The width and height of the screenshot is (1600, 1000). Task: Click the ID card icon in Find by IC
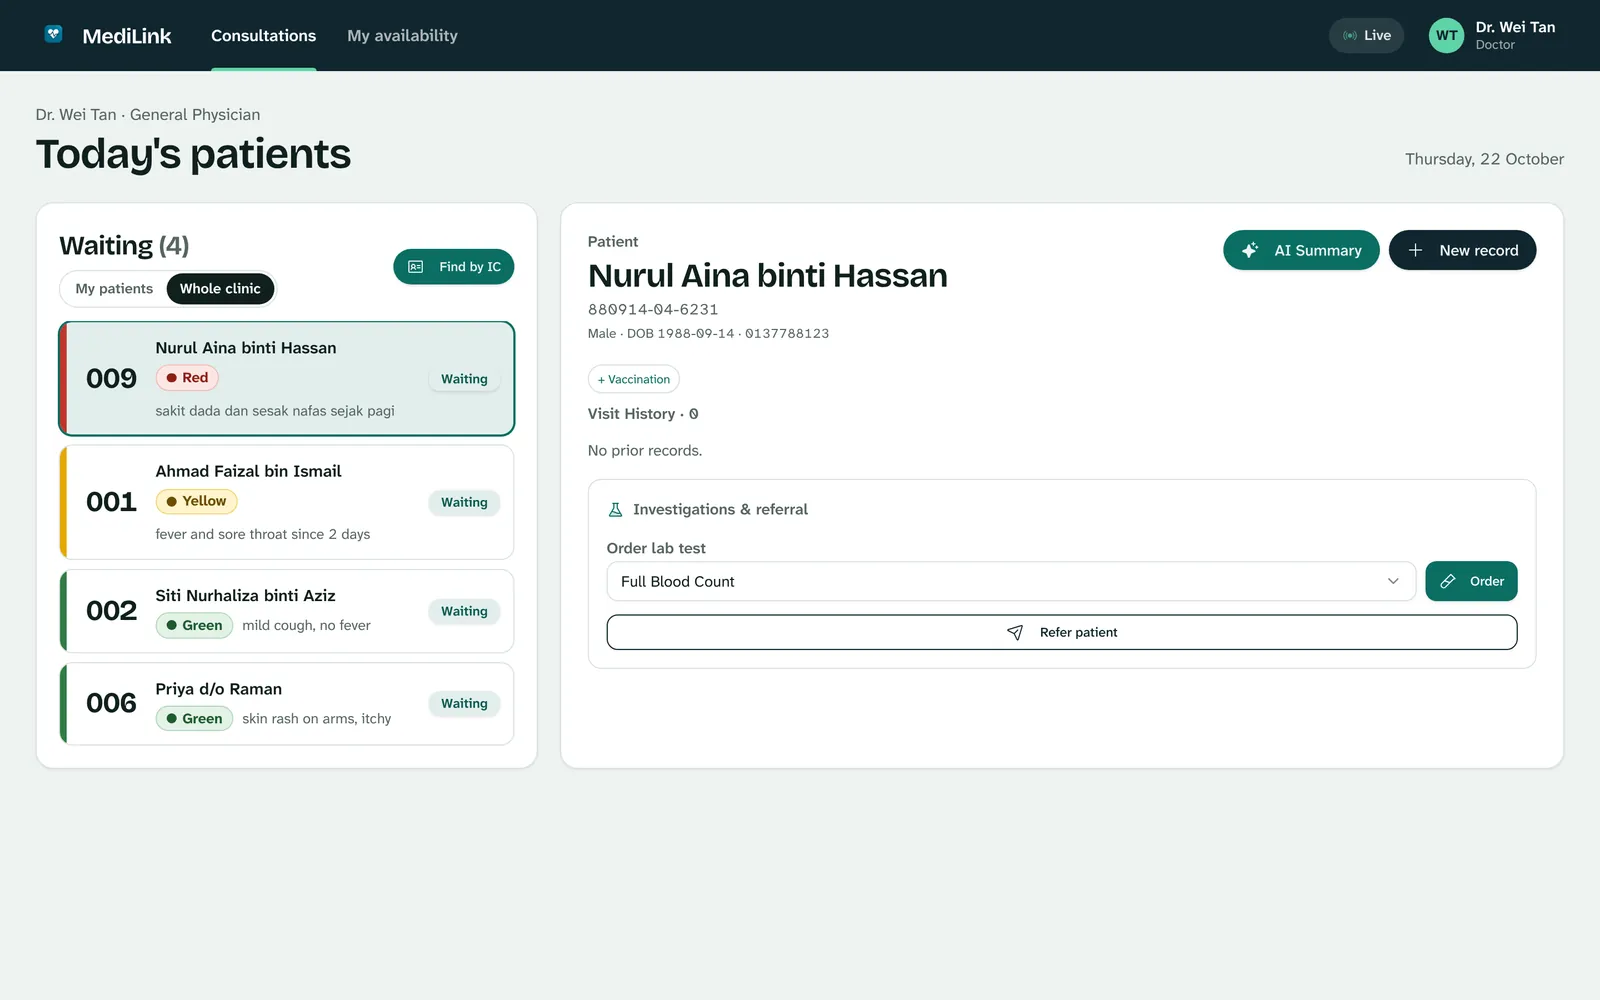(416, 267)
